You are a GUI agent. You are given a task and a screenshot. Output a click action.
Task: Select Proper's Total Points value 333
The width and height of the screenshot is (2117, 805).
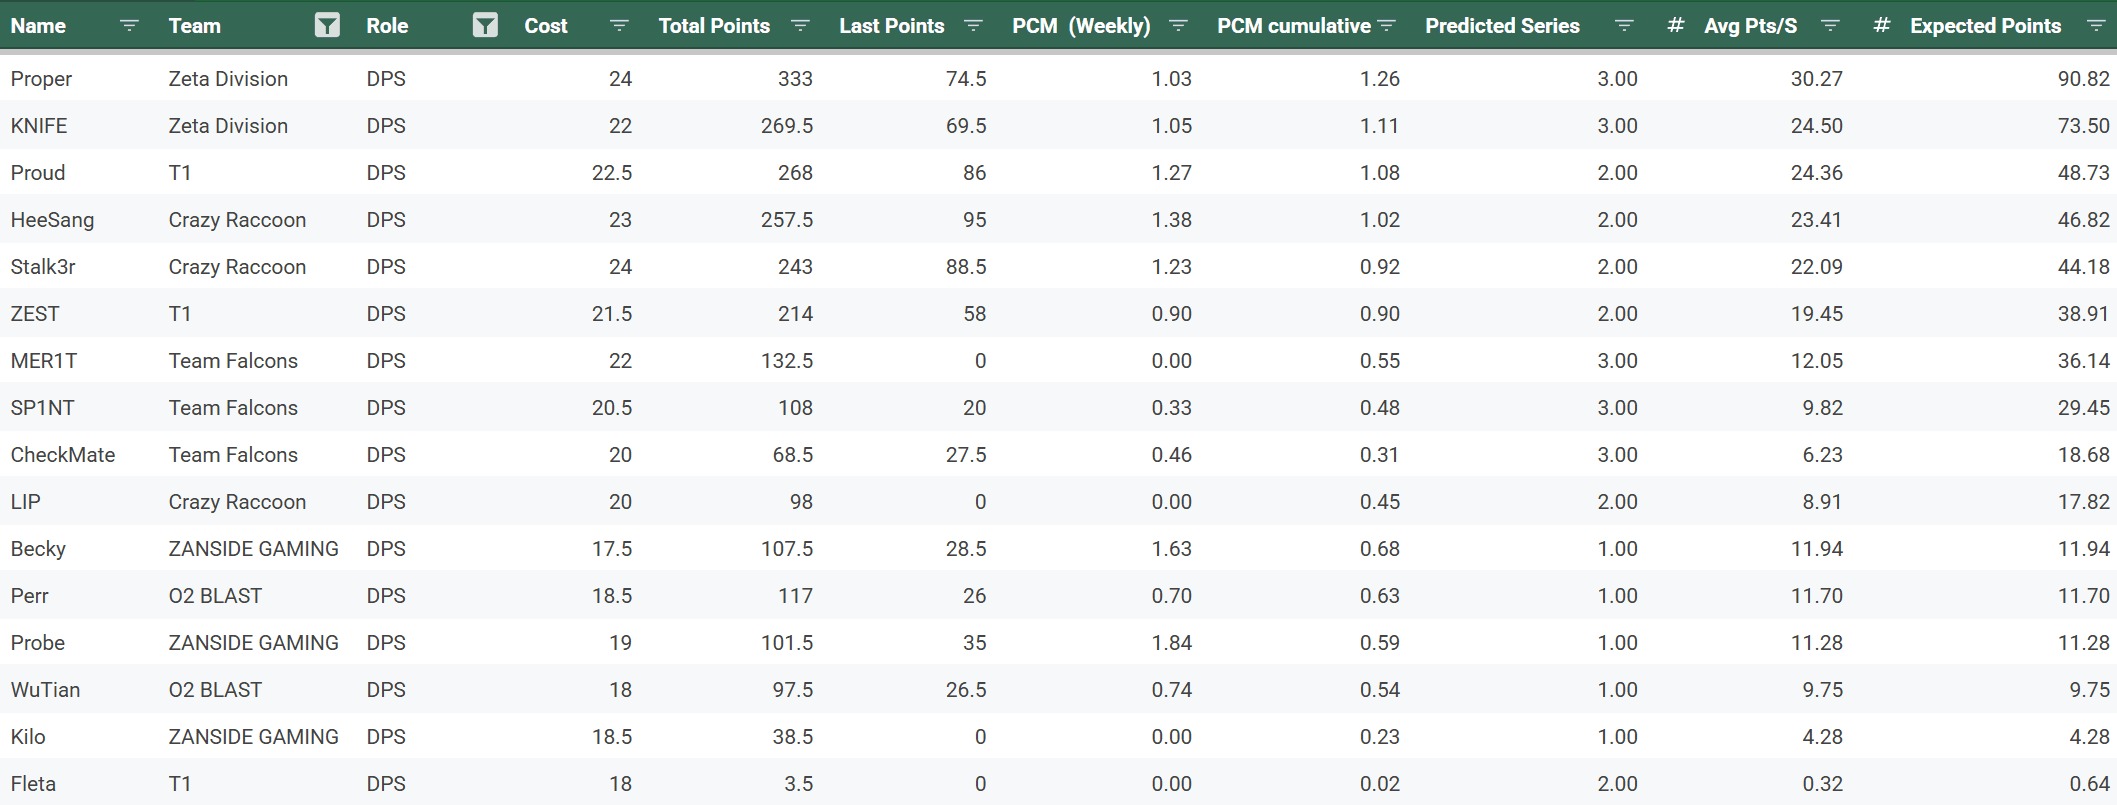pos(795,79)
